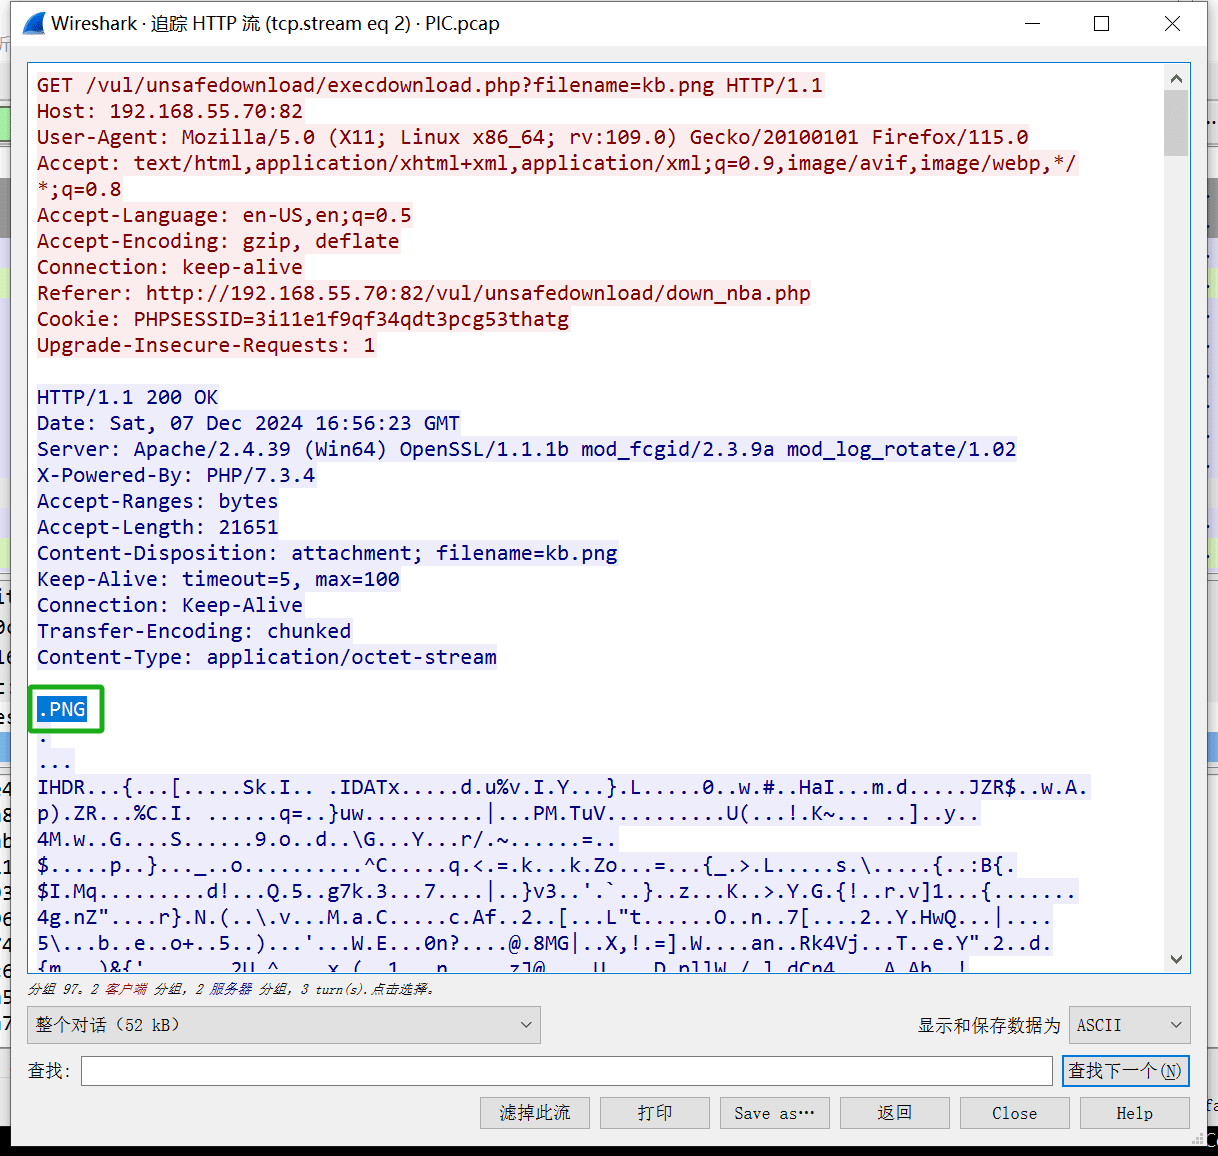
Task: Click into the 查找 search text field
Action: tap(566, 1071)
